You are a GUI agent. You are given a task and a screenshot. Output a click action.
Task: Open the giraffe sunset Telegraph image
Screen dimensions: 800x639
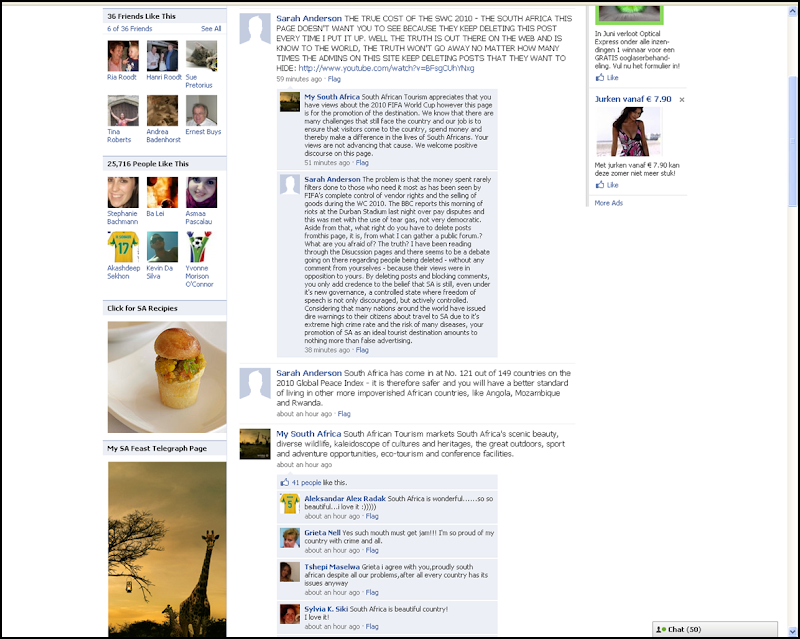(x=167, y=549)
